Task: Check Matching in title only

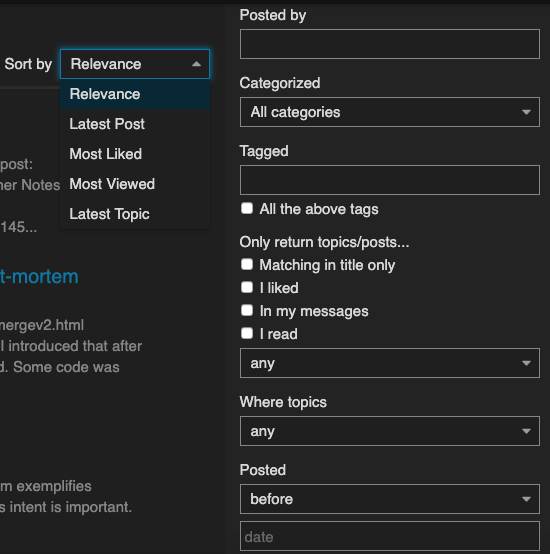Action: [x=247, y=264]
